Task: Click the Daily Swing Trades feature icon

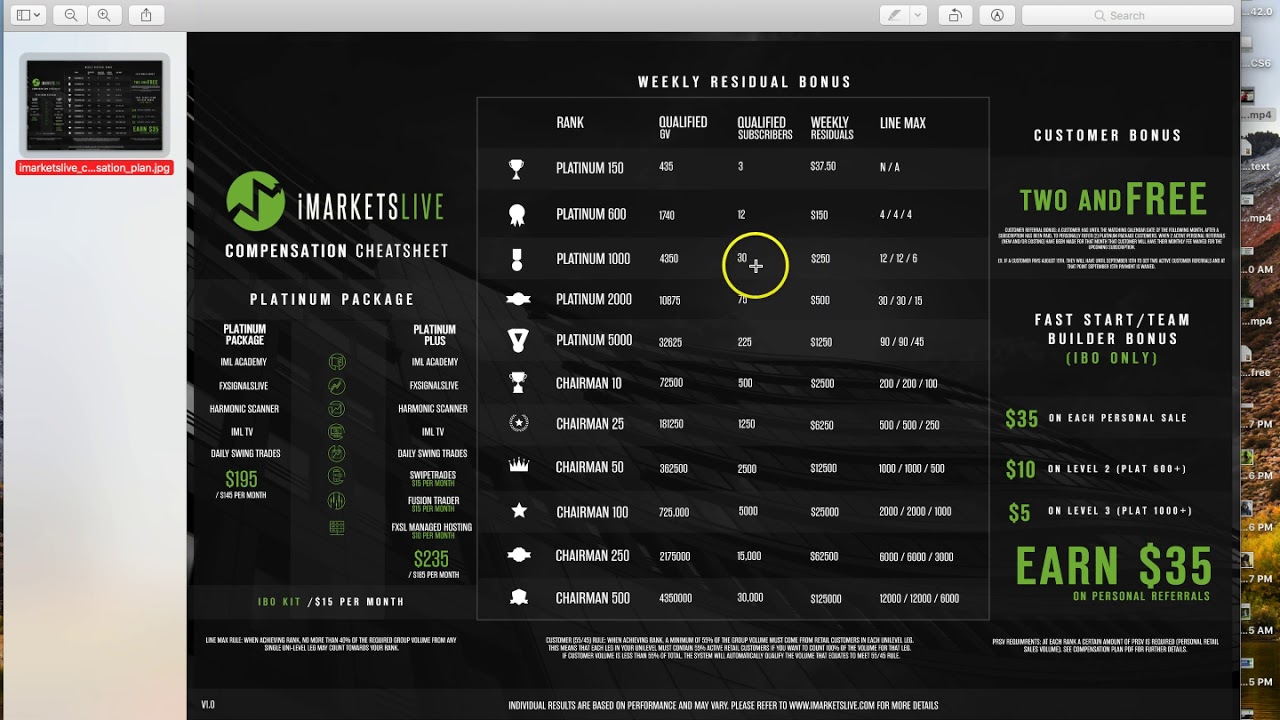Action: pos(337,454)
